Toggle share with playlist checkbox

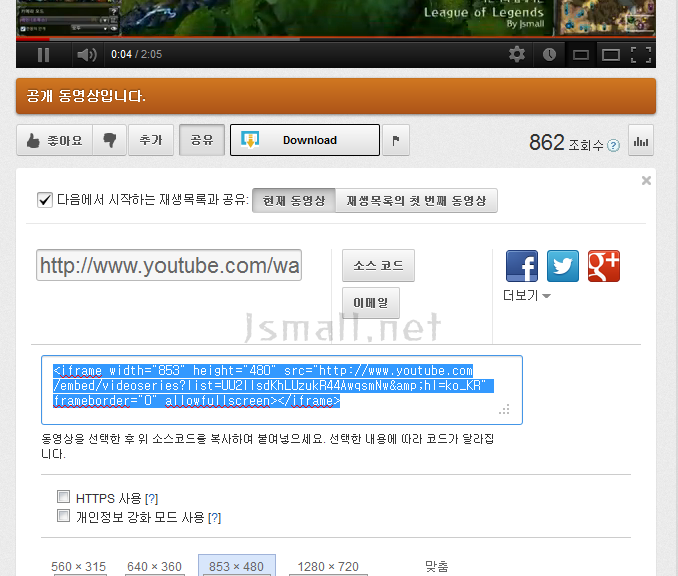45,200
